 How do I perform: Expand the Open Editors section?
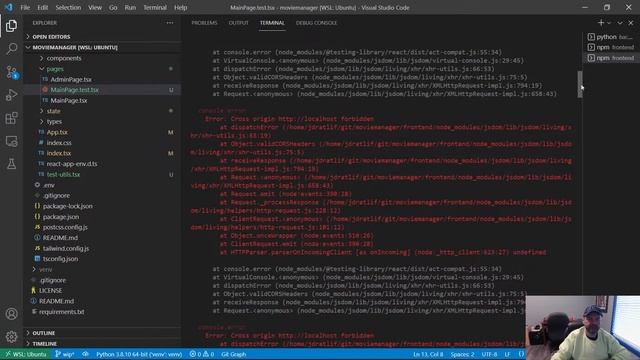[x=102, y=37]
